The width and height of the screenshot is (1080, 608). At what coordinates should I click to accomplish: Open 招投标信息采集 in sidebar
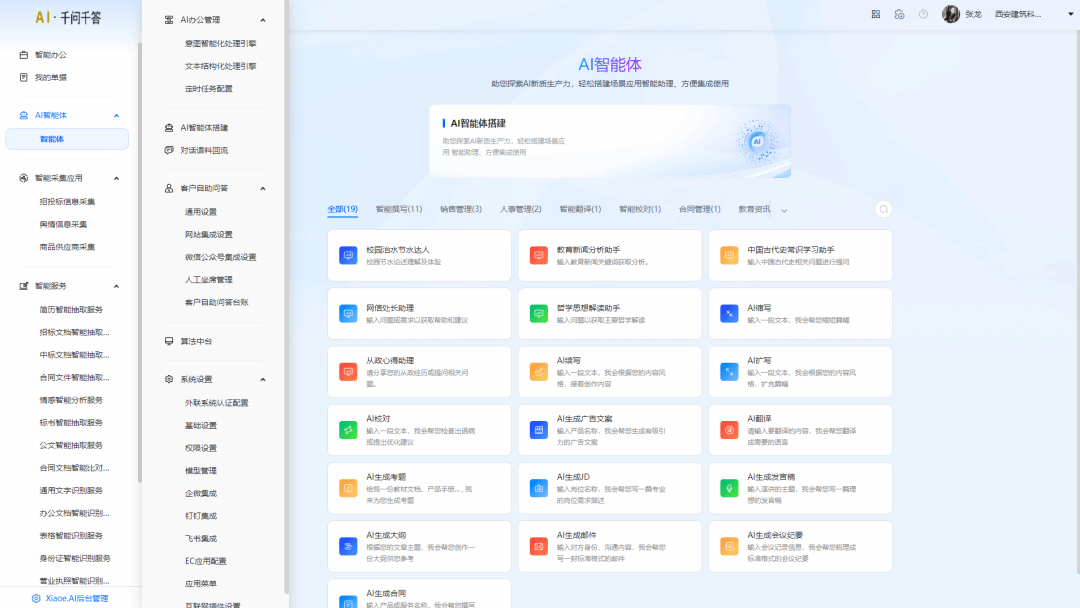click(67, 202)
